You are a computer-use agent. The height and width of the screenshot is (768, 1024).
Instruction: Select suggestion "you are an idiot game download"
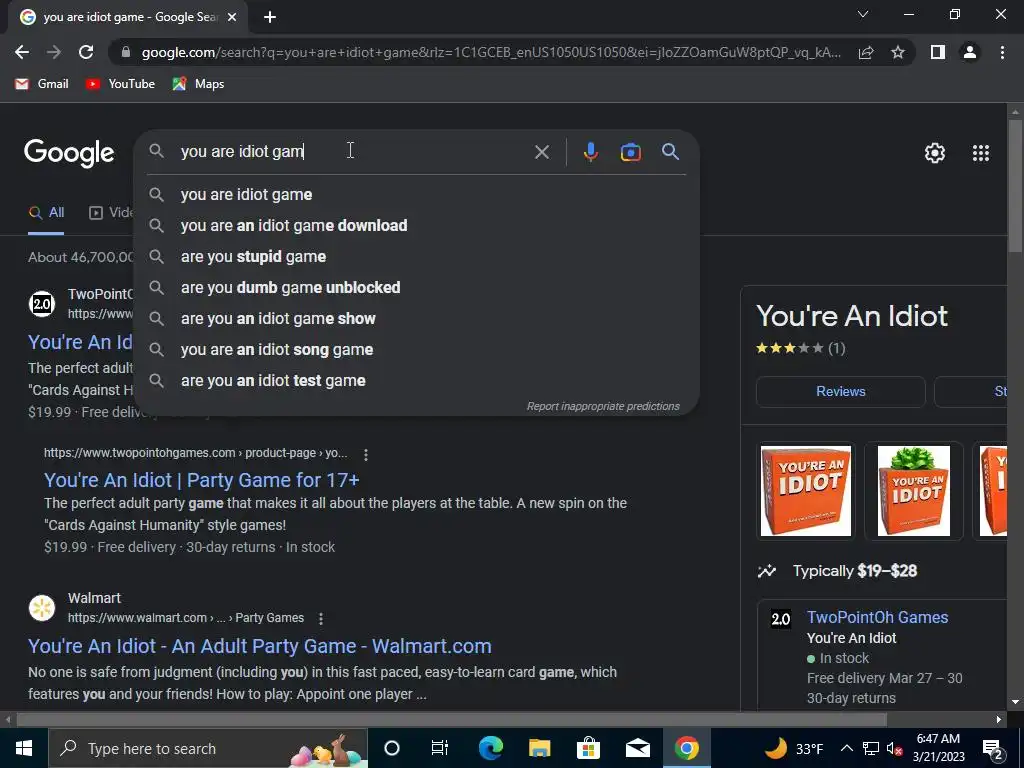(x=416, y=225)
